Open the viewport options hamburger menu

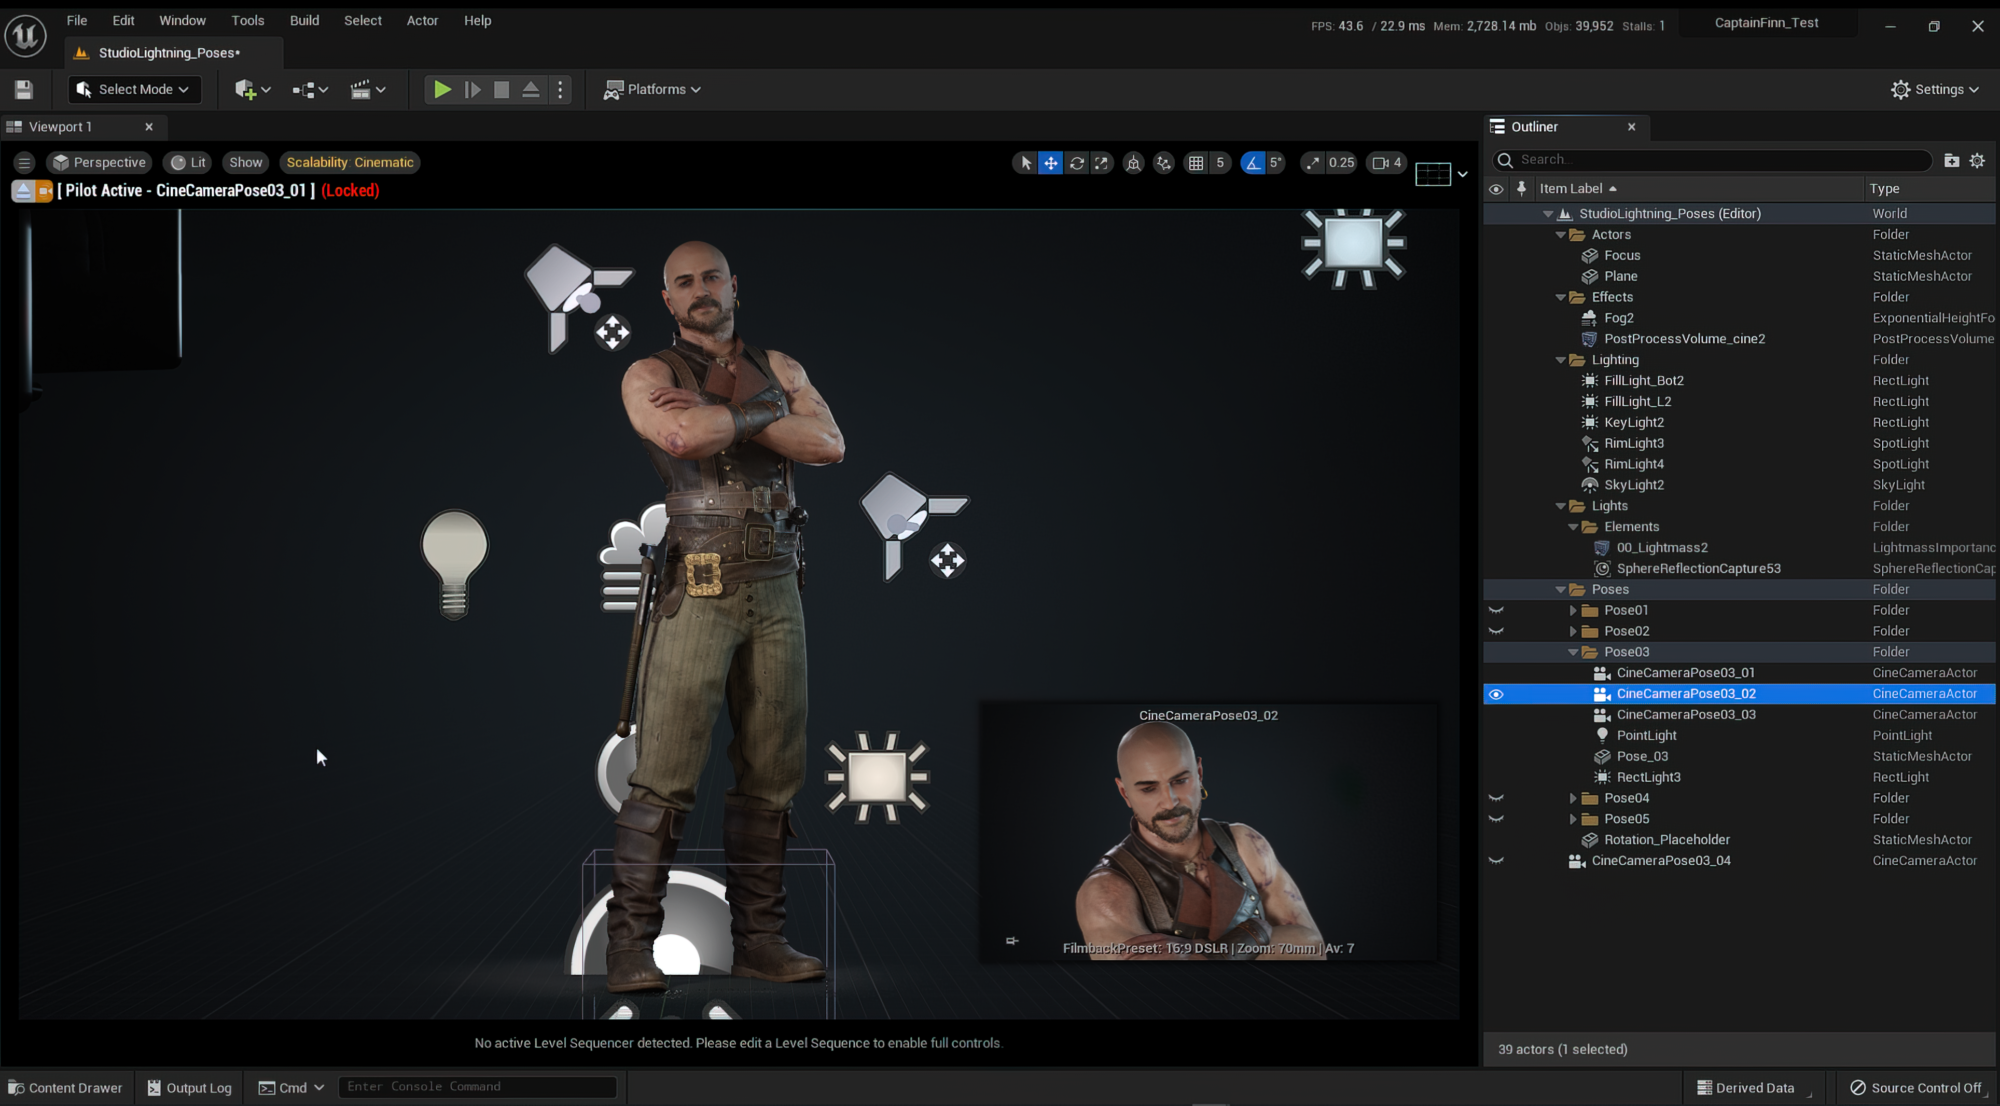pyautogui.click(x=24, y=163)
